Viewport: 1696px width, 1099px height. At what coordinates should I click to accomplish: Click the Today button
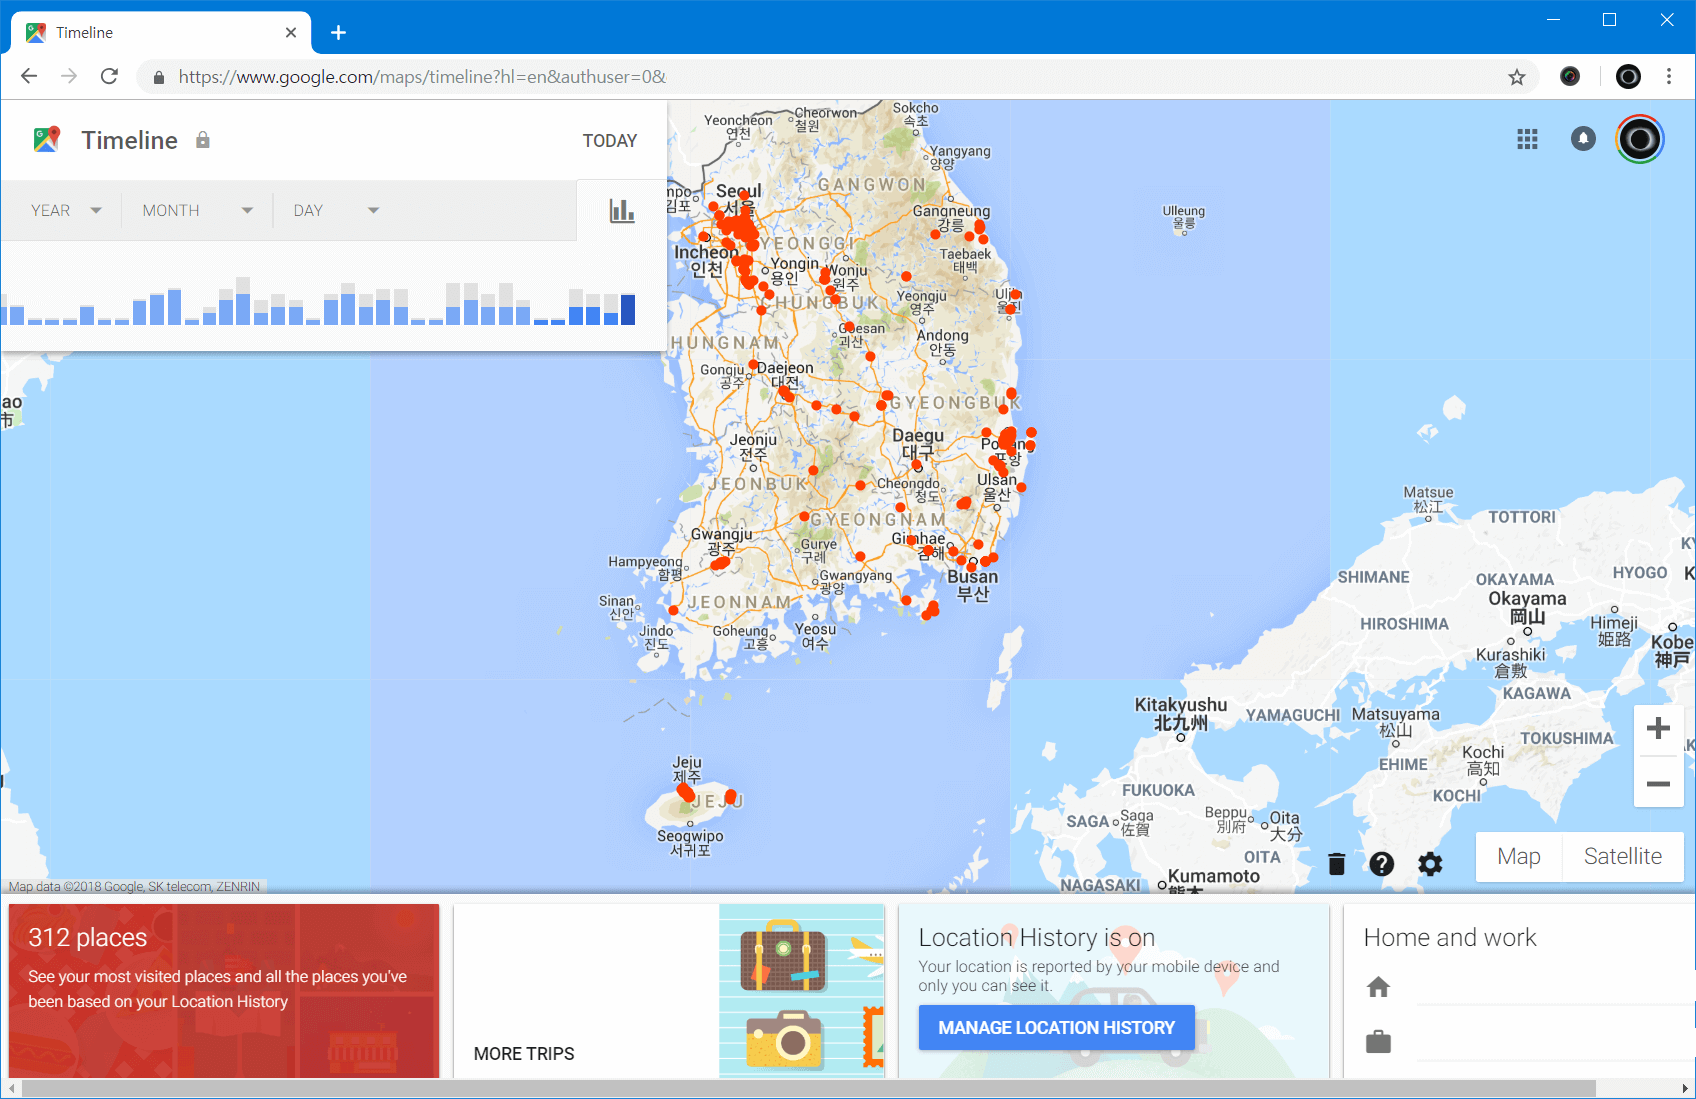click(x=609, y=141)
